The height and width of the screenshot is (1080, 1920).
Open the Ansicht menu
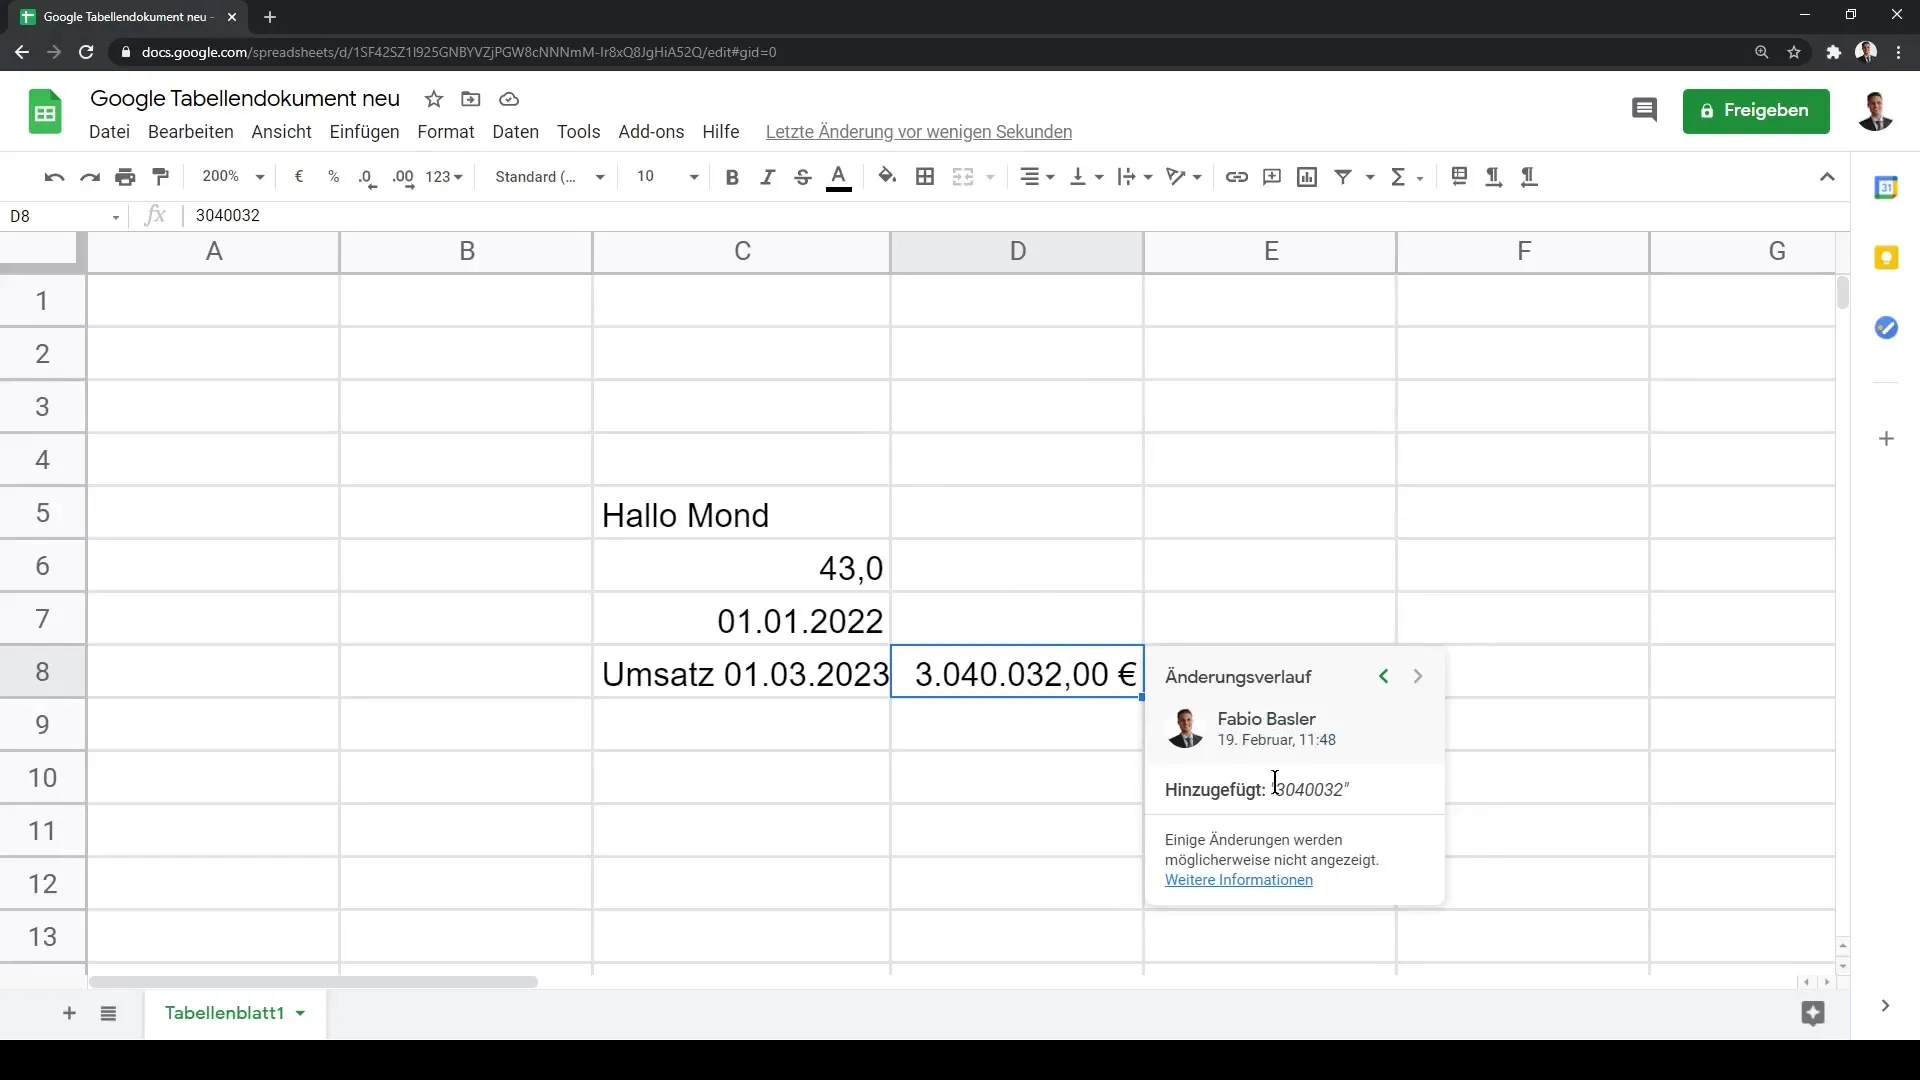(x=281, y=132)
